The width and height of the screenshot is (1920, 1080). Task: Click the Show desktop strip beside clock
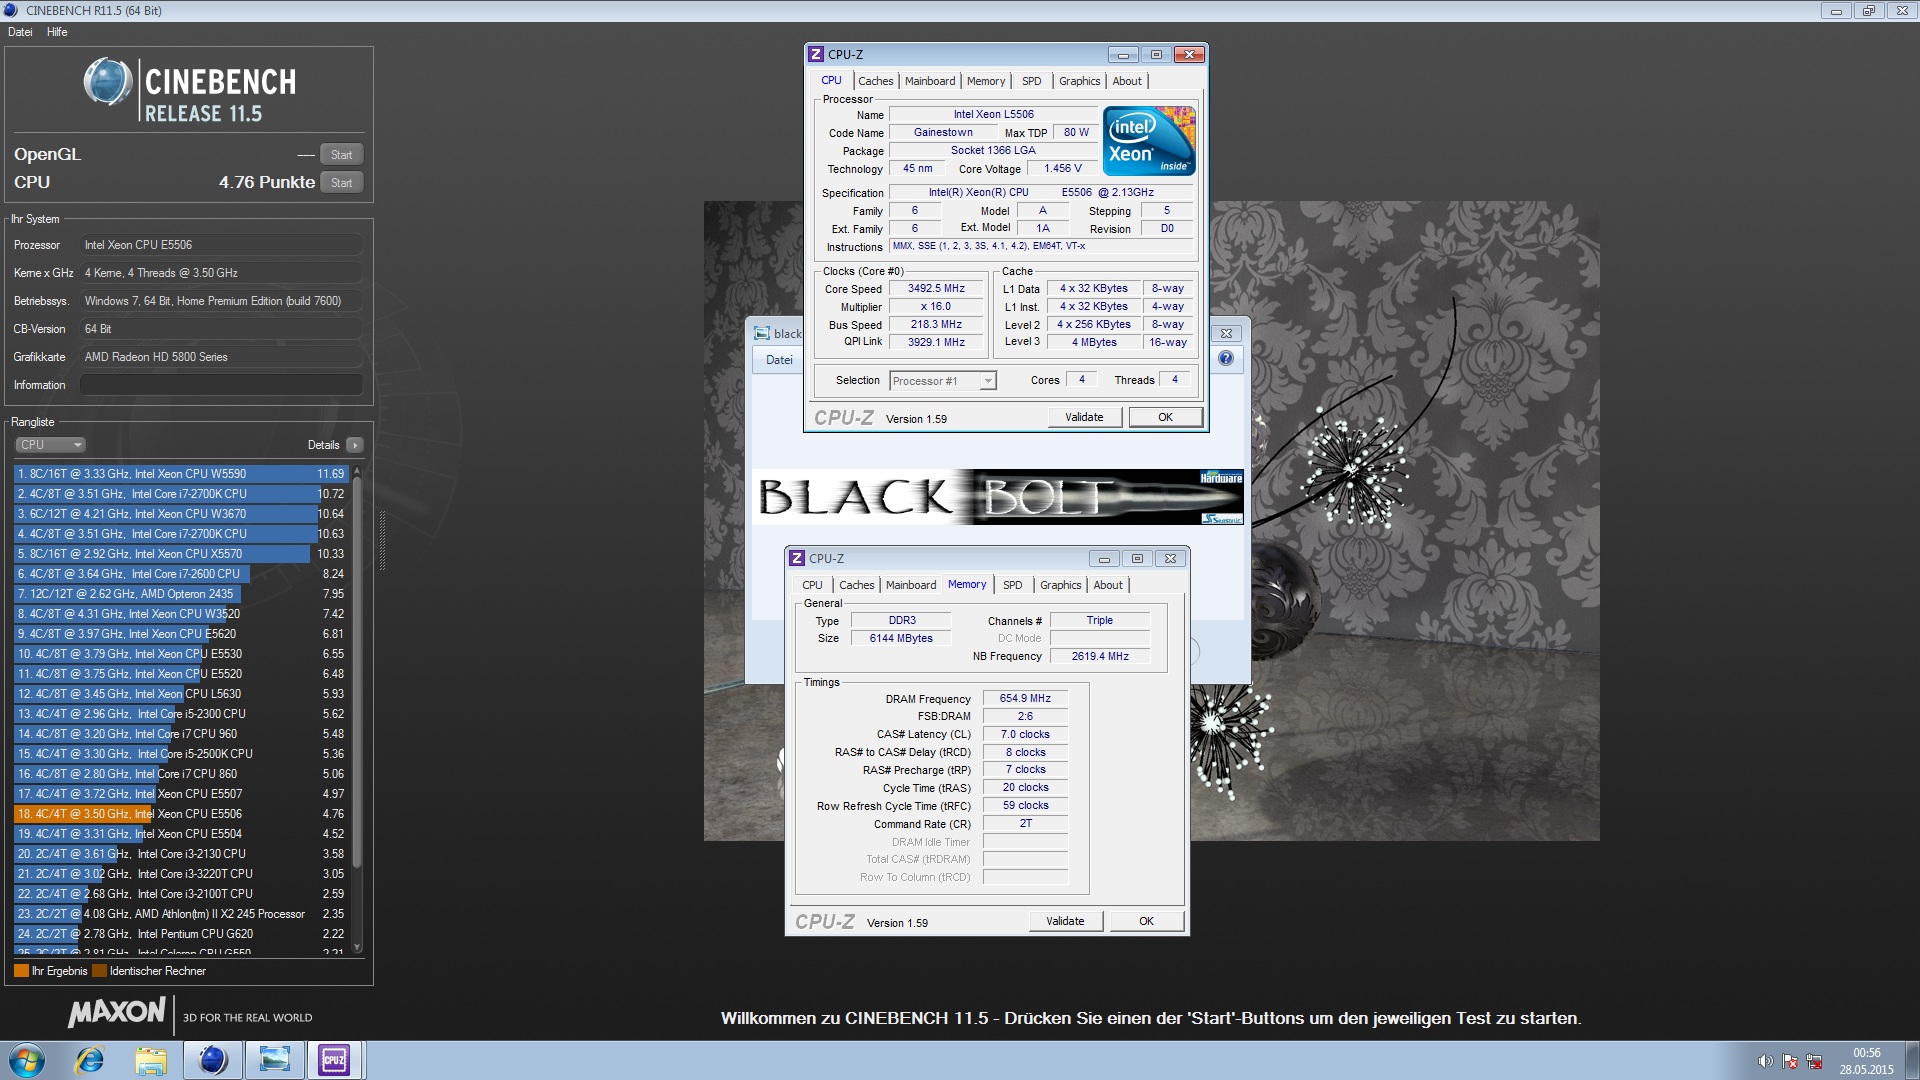coord(1912,1060)
